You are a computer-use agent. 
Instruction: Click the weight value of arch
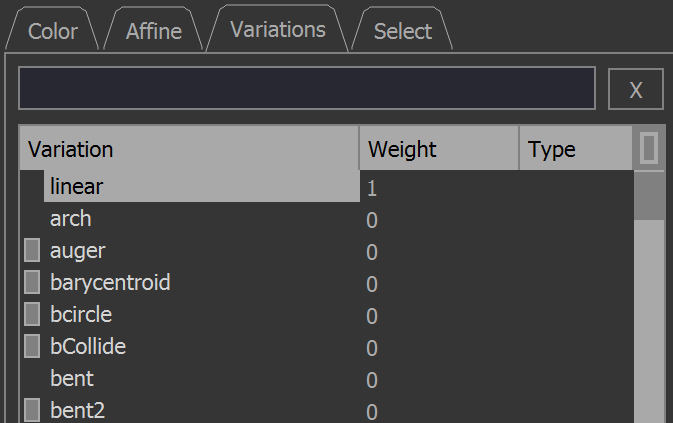point(372,220)
